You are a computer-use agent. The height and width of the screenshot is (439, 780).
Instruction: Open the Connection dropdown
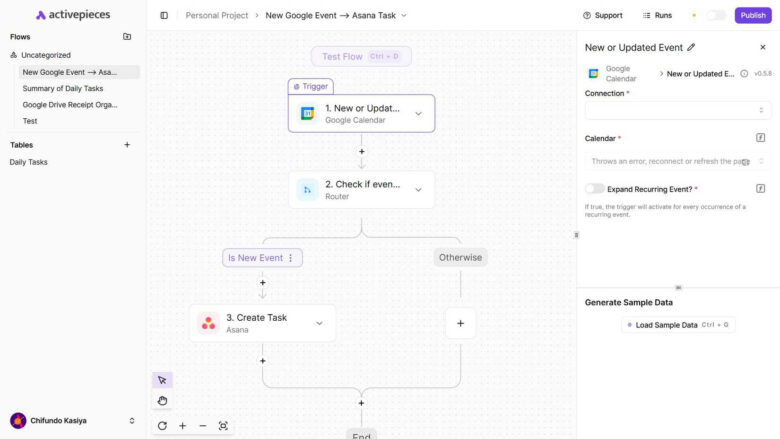pos(678,110)
